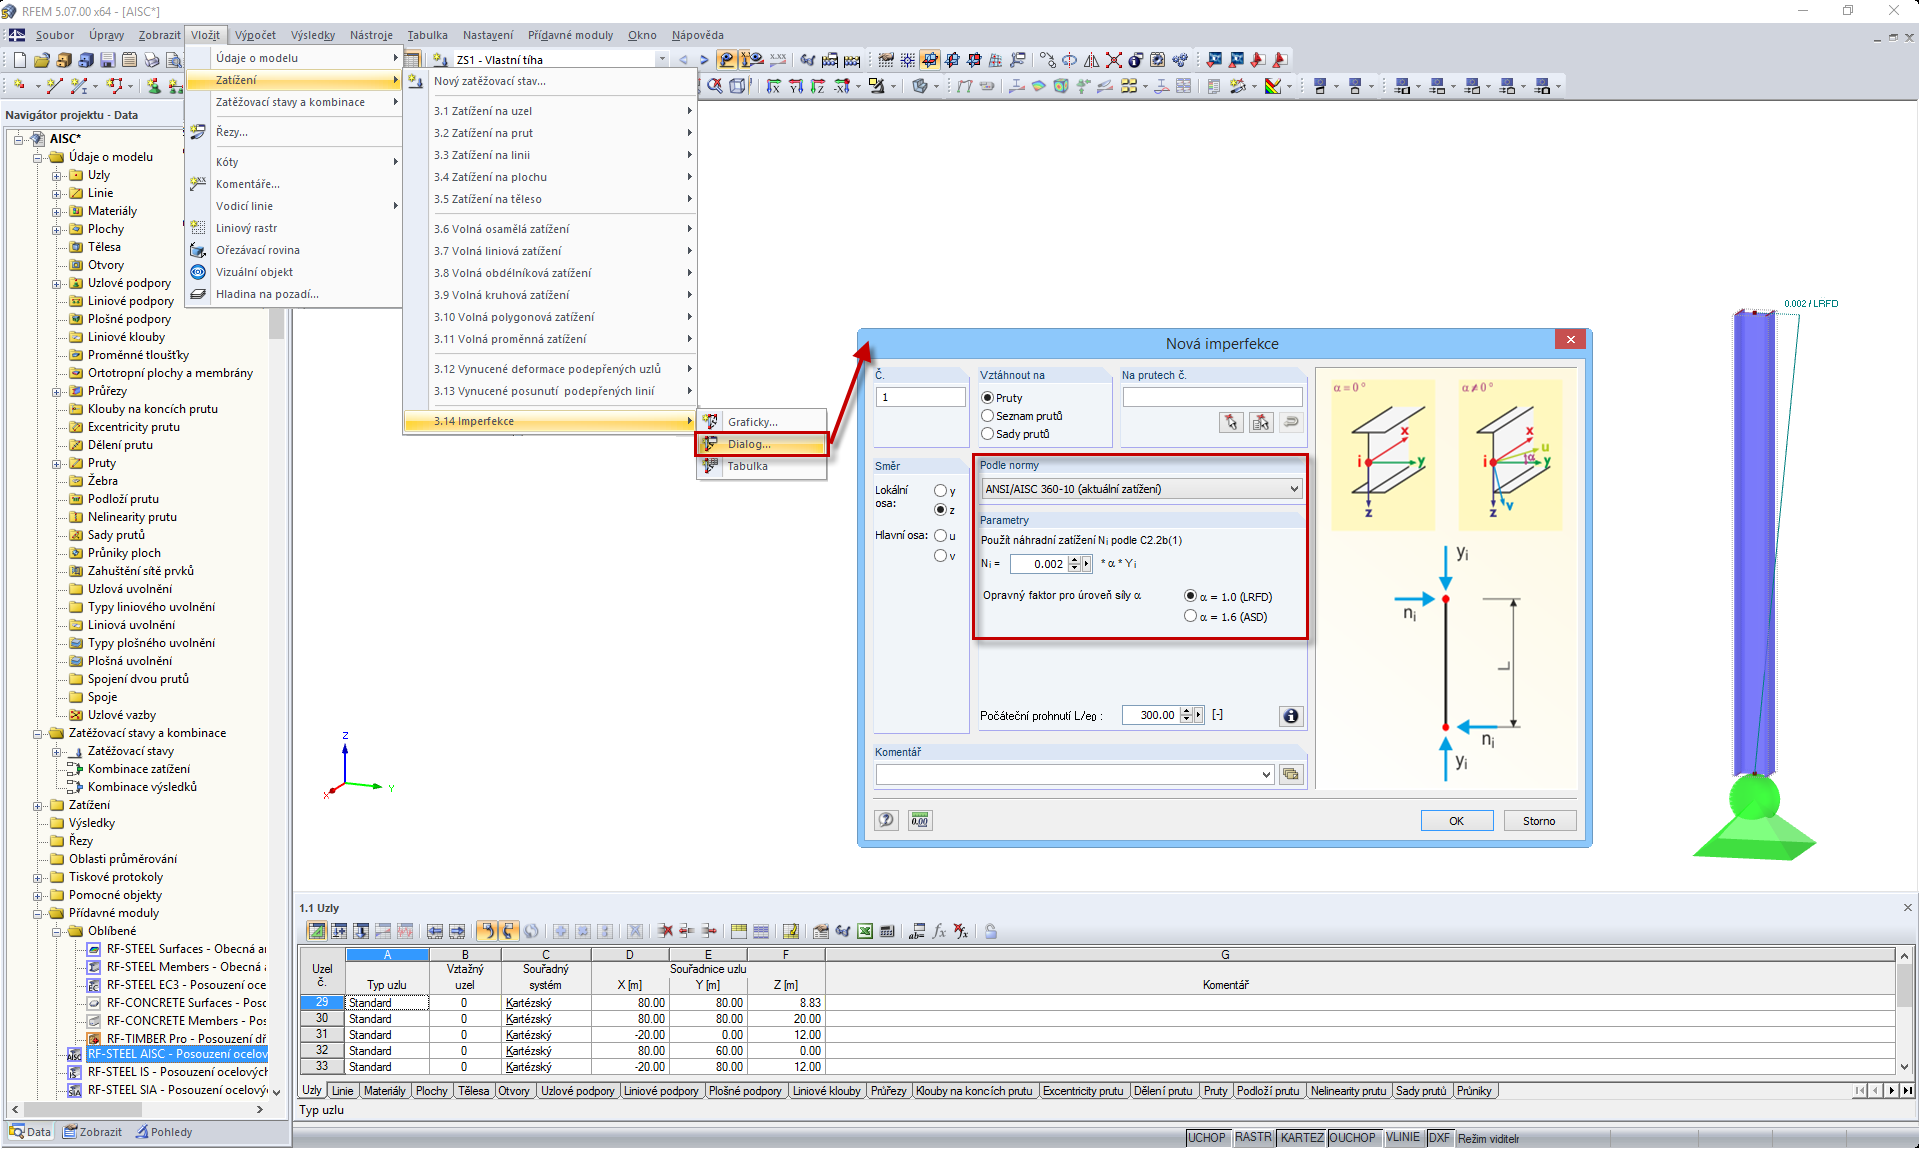The height and width of the screenshot is (1149, 1919).
Task: Choose local axis y radio button
Action: pos(940,491)
